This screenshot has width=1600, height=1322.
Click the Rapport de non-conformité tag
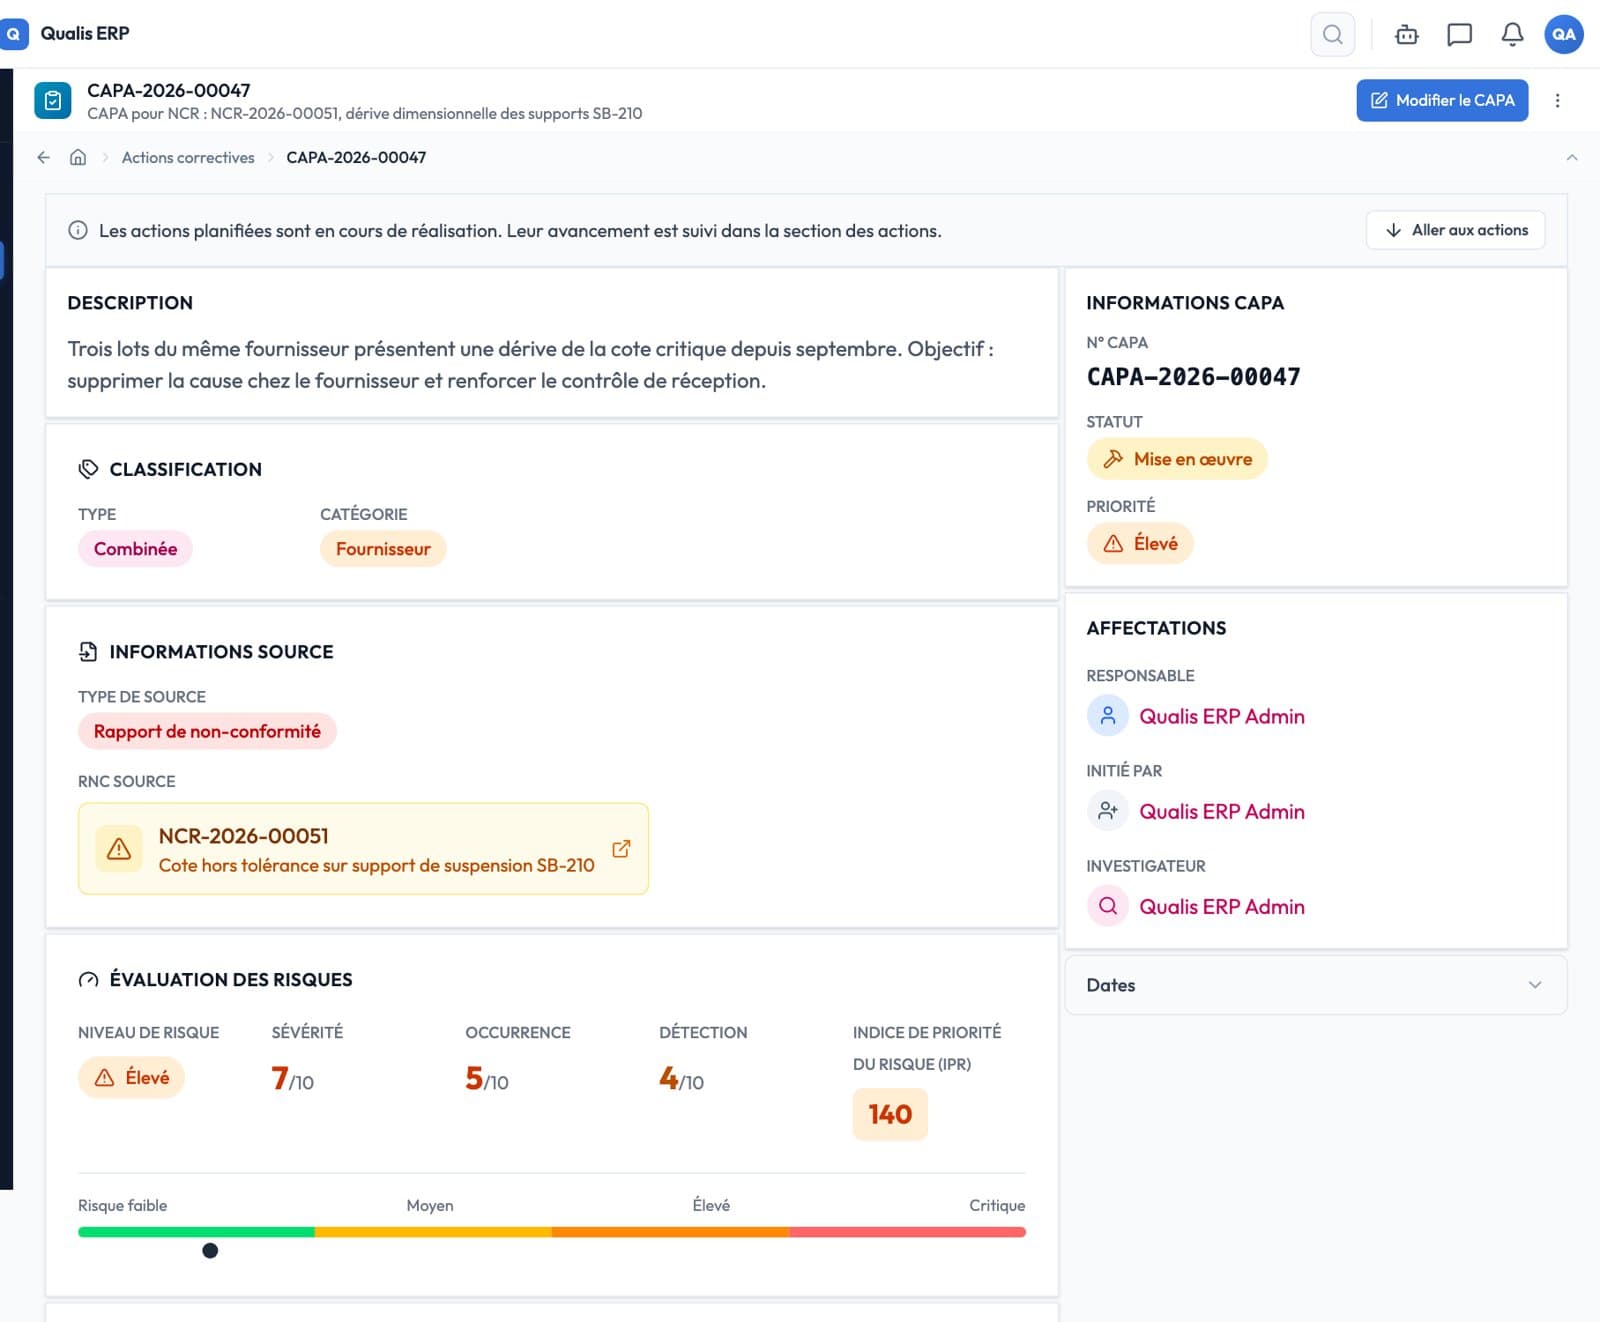pos(207,731)
